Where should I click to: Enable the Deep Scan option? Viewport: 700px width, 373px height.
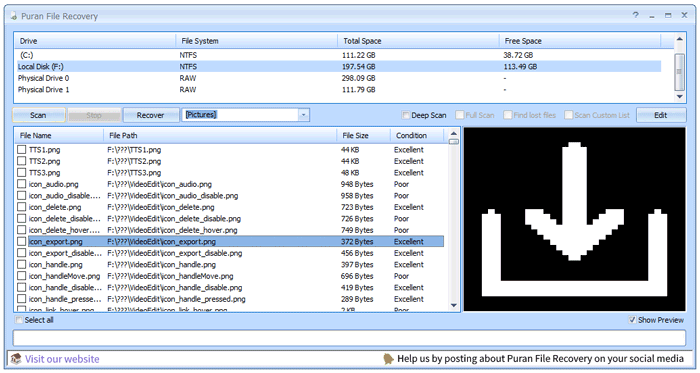pos(405,115)
